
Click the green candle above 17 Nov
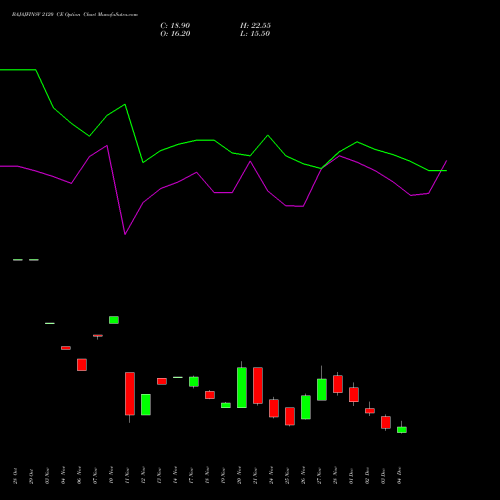pos(194,382)
